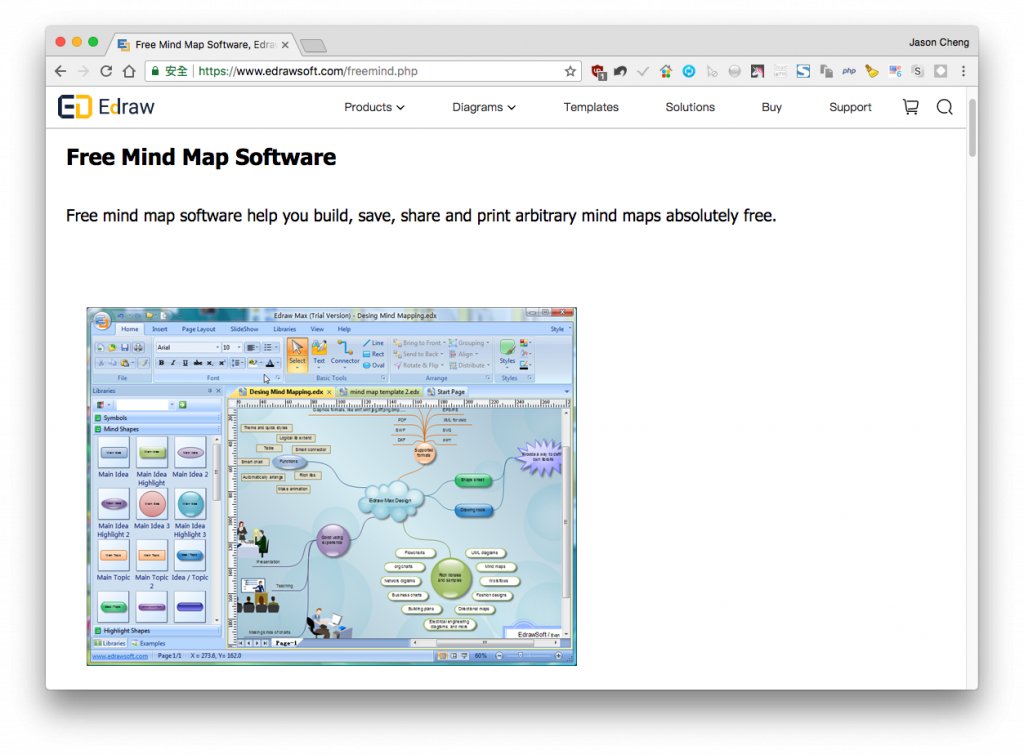Open the shopping cart
The height and width of the screenshot is (755, 1024).
click(x=910, y=106)
